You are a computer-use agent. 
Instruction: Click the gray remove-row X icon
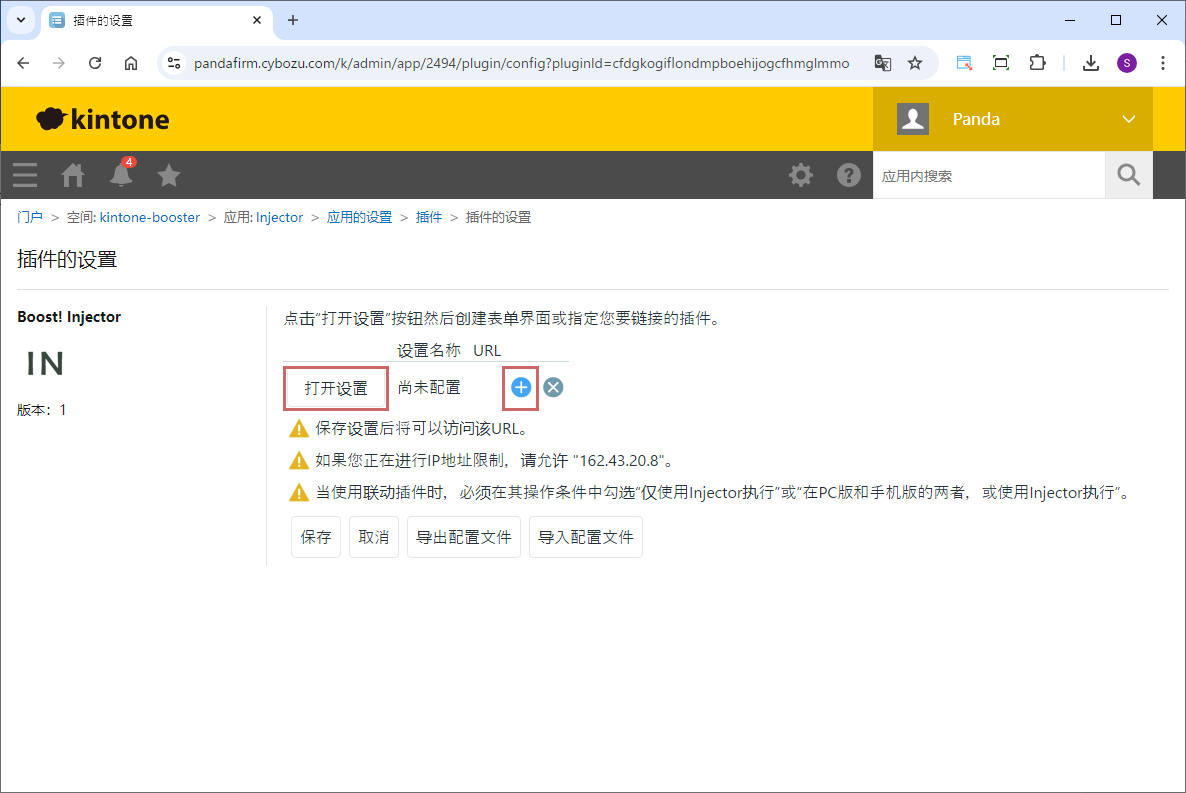point(553,387)
